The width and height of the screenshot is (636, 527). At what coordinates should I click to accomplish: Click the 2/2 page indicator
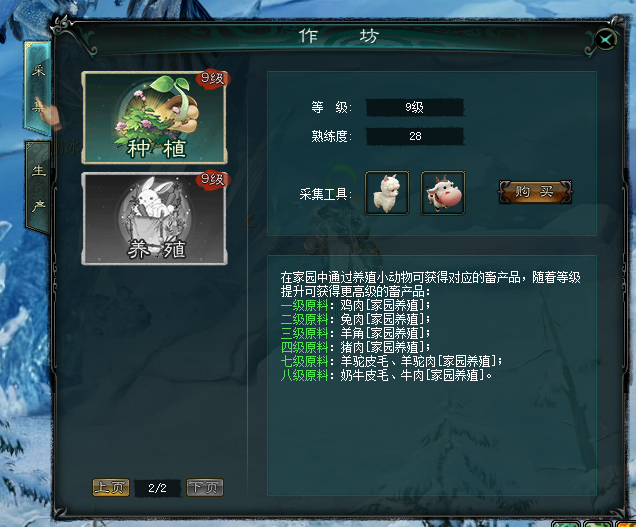pos(157,488)
